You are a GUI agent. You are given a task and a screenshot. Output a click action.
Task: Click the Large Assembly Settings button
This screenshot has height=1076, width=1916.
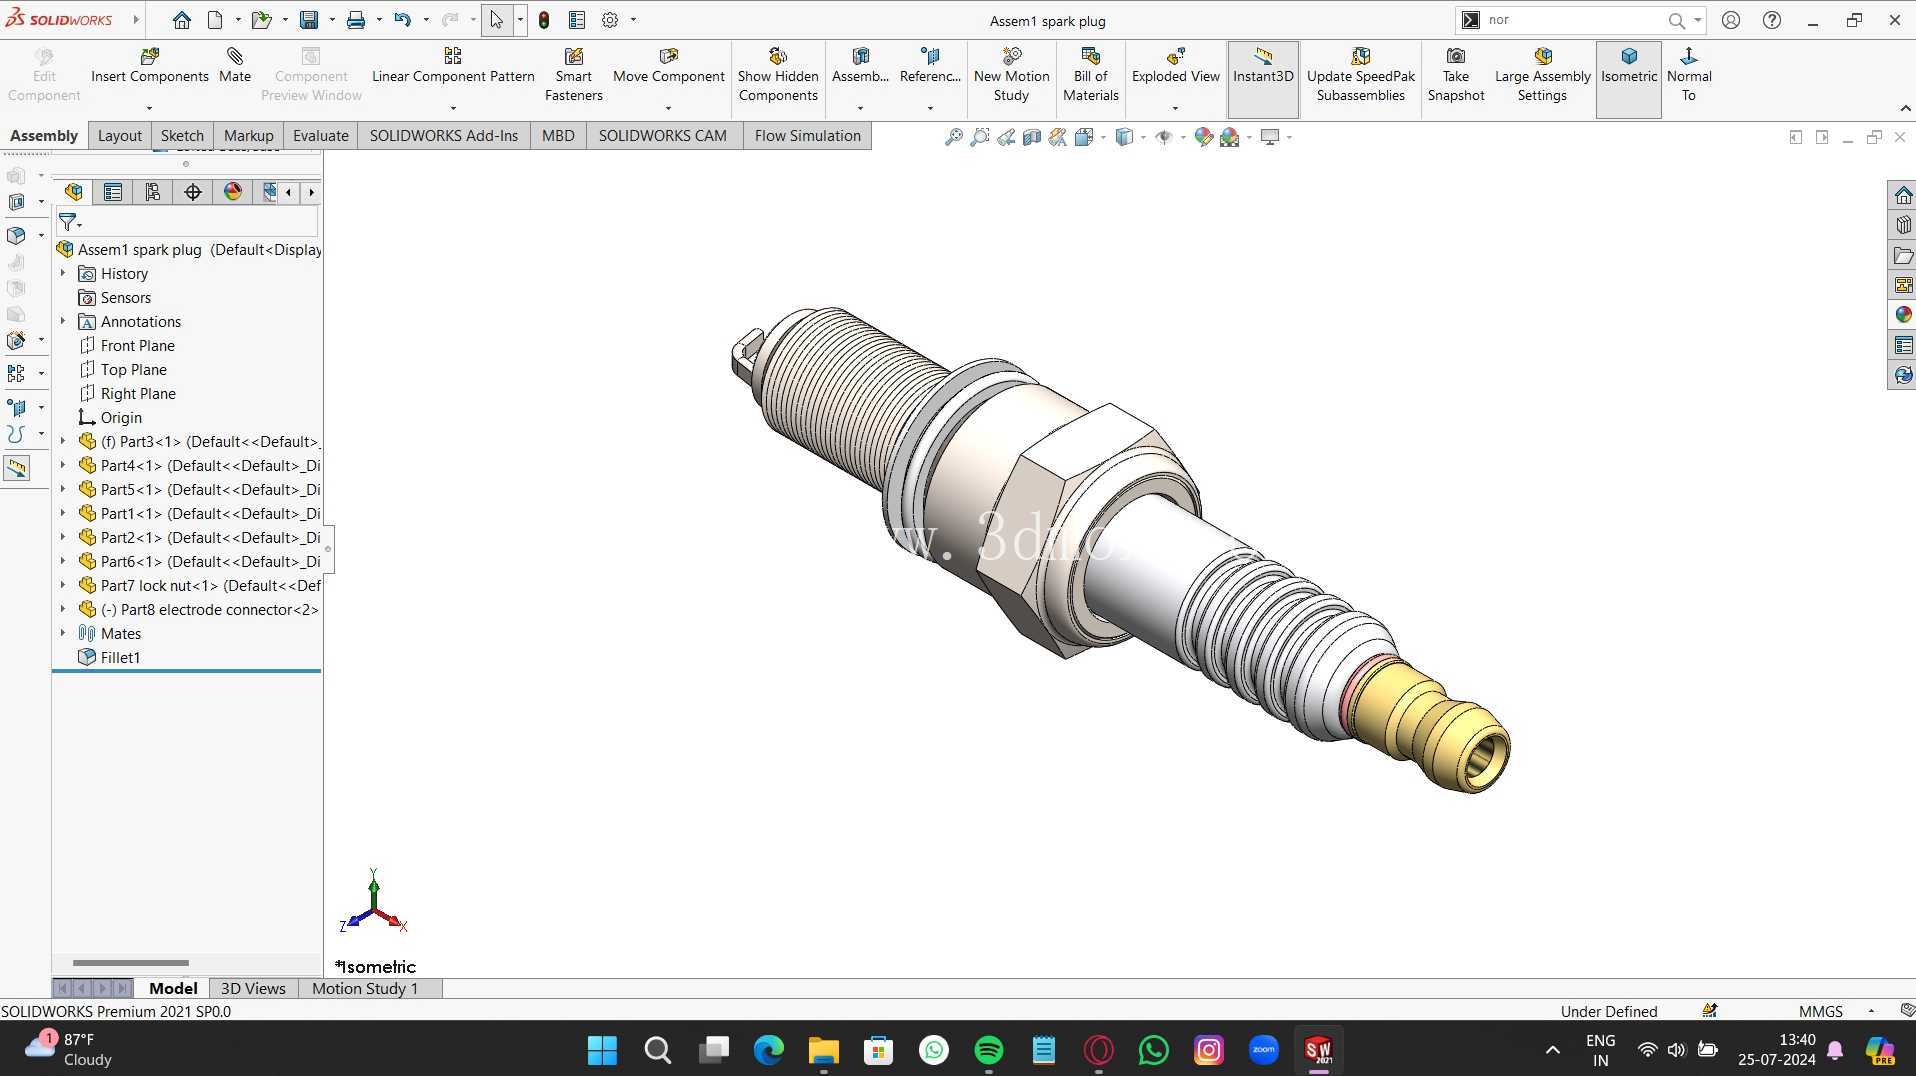[1542, 75]
